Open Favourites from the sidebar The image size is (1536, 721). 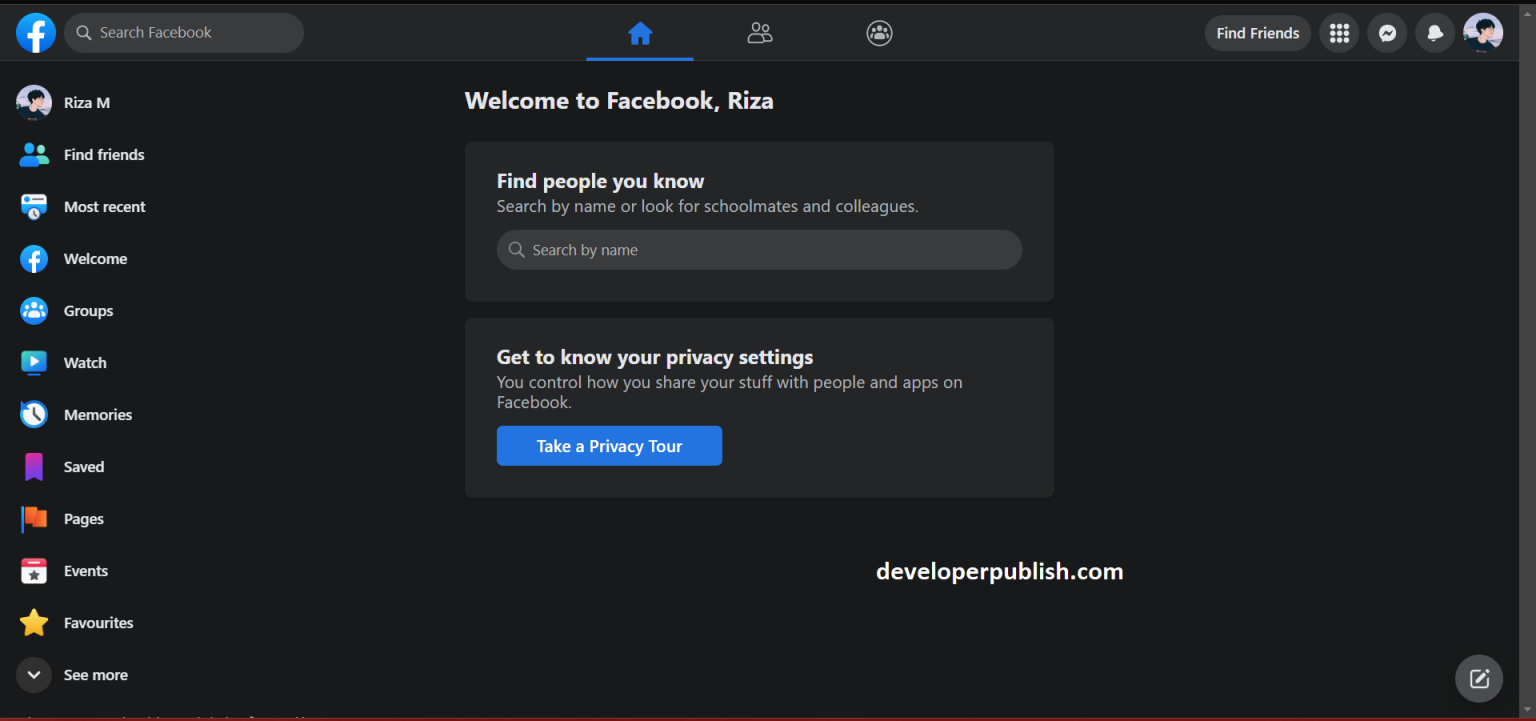(100, 622)
